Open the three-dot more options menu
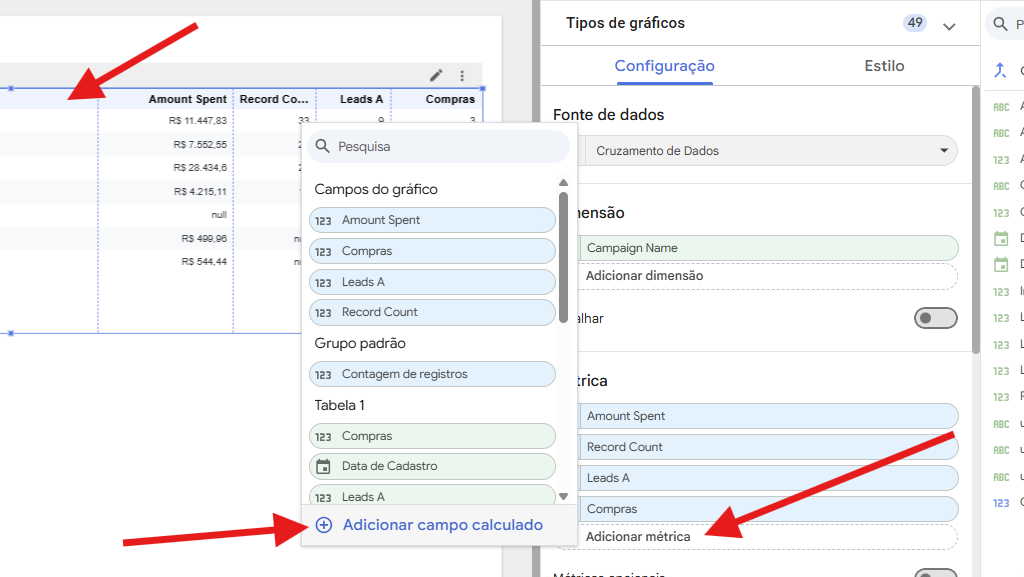The height and width of the screenshot is (577, 1024). [462, 76]
